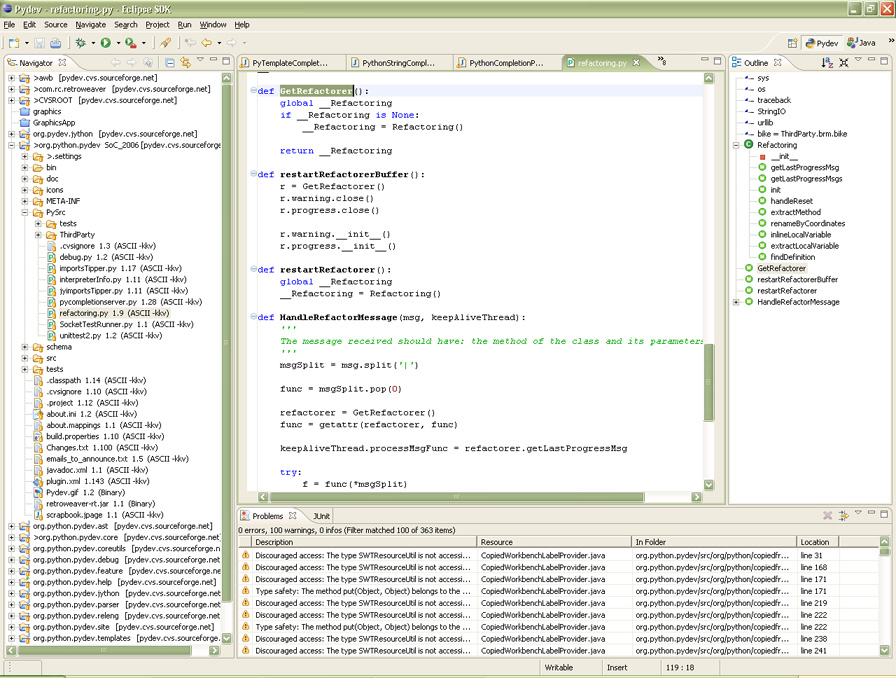Click the green Run button icon

pyautogui.click(x=105, y=43)
